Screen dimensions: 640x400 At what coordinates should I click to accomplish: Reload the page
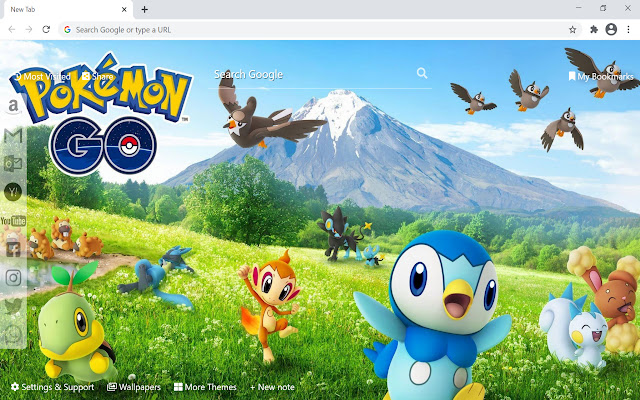pos(46,29)
